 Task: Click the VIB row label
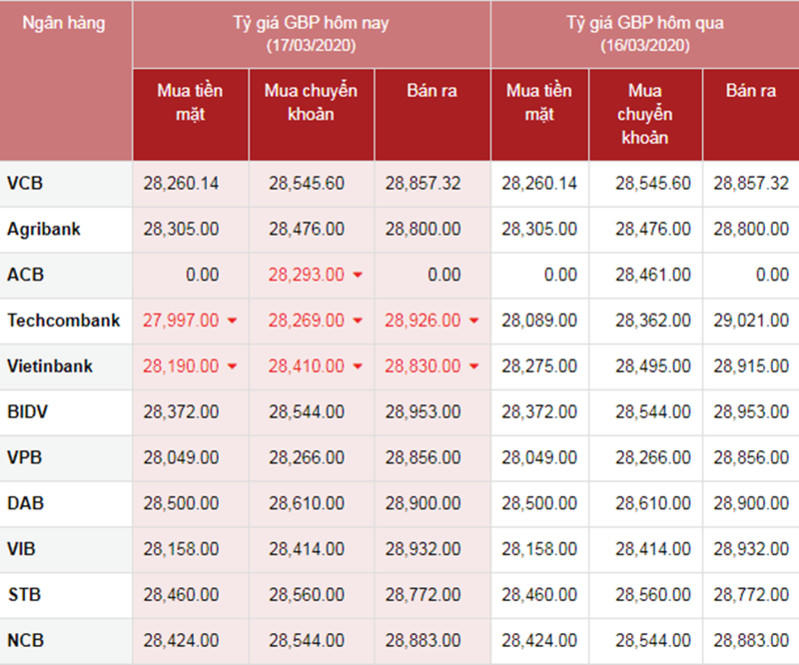[21, 549]
